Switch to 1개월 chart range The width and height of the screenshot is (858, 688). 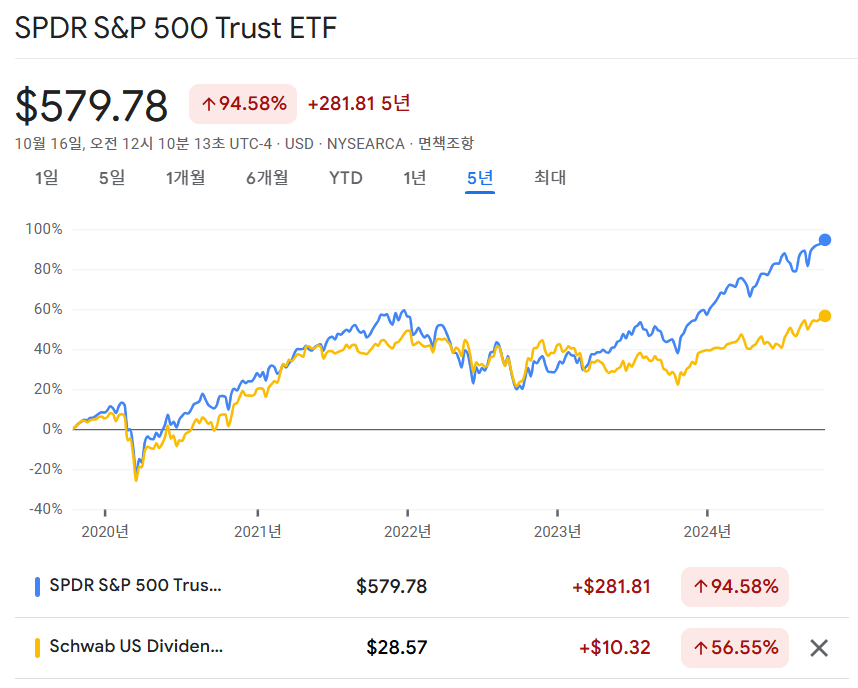(185, 178)
